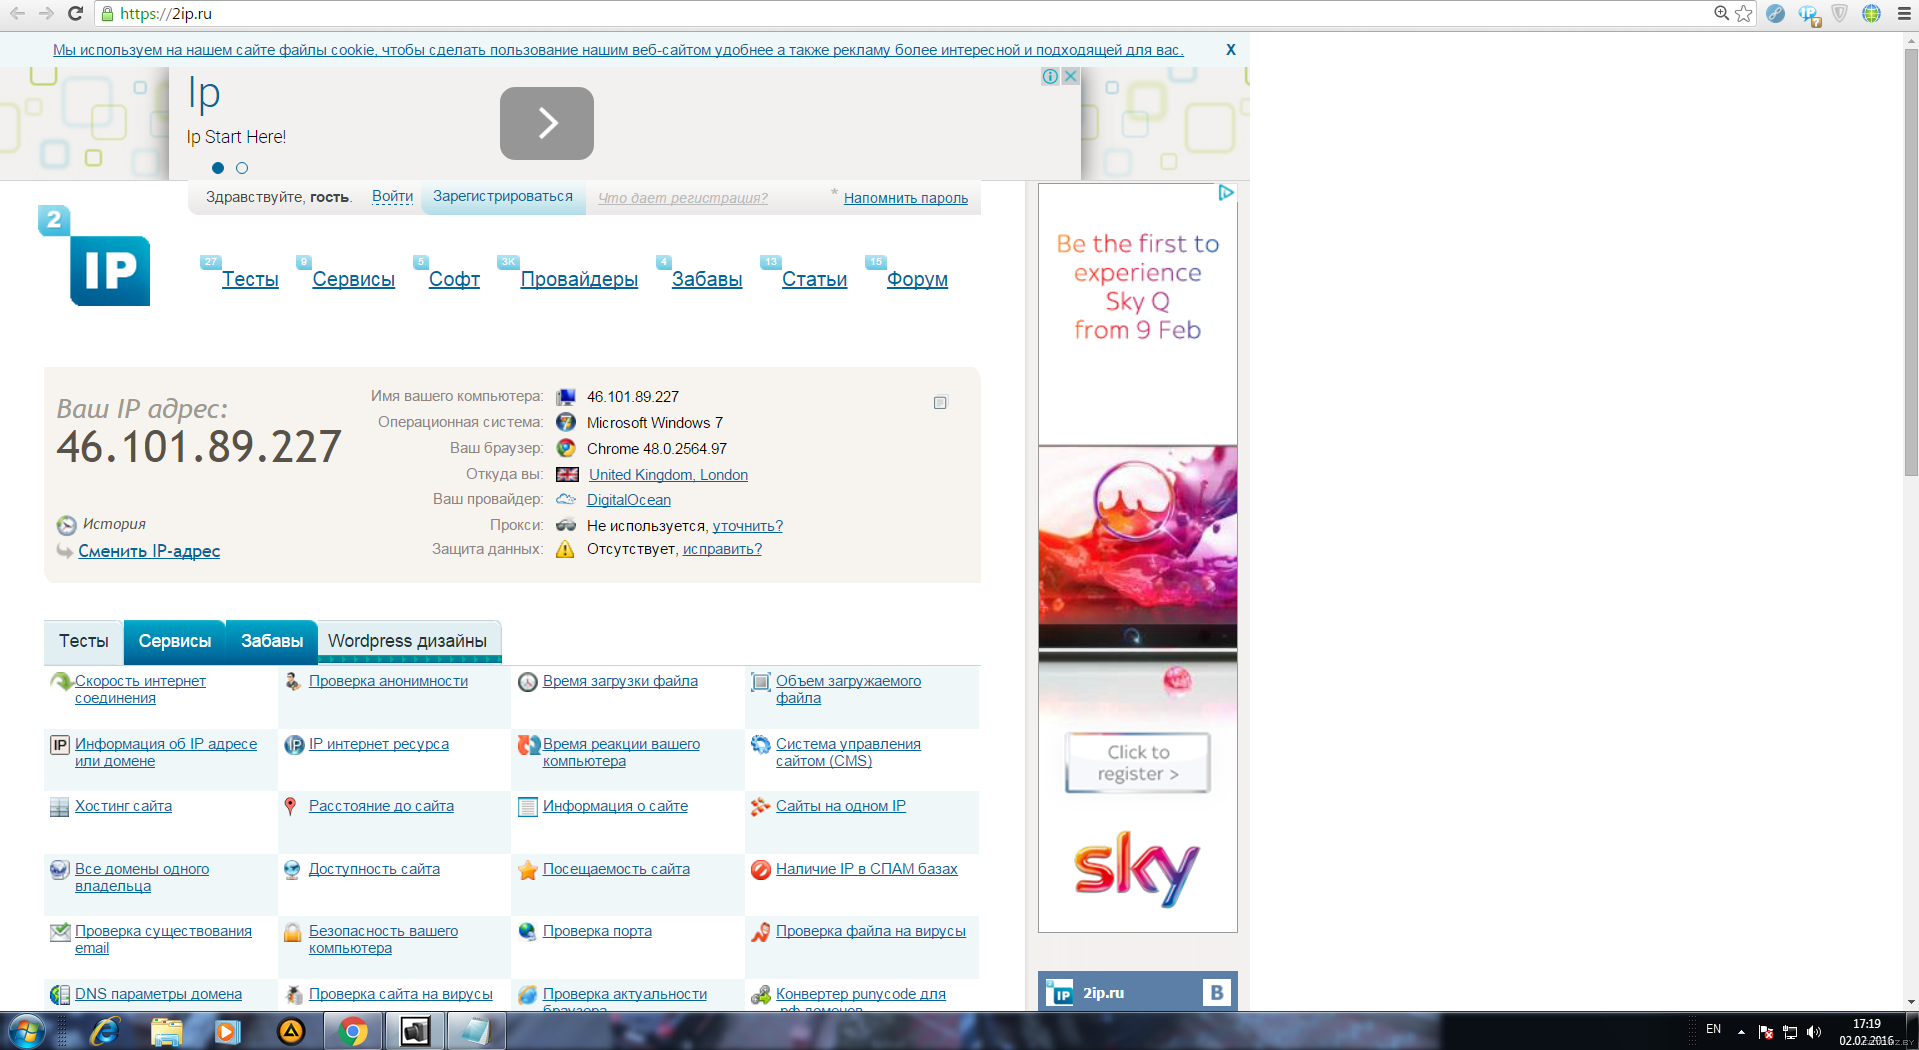Click the proxy уточнить? link

tap(748, 526)
